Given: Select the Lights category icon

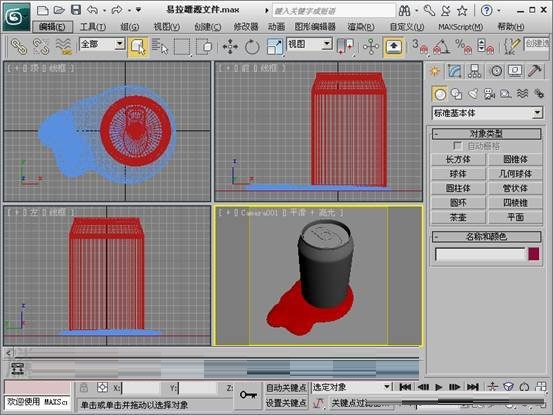Looking at the screenshot, I should click(x=473, y=94).
